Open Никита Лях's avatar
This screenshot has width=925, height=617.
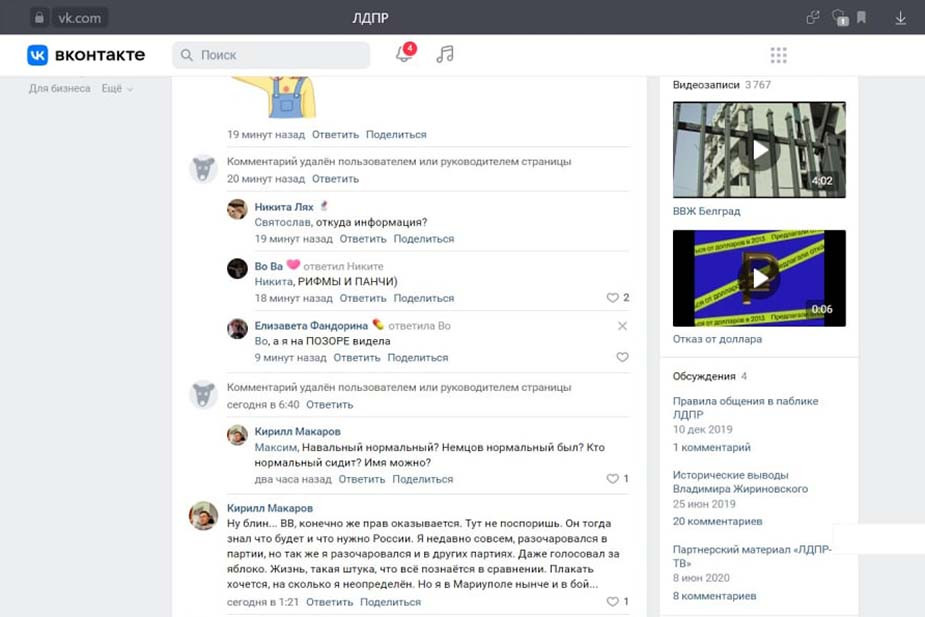click(237, 209)
